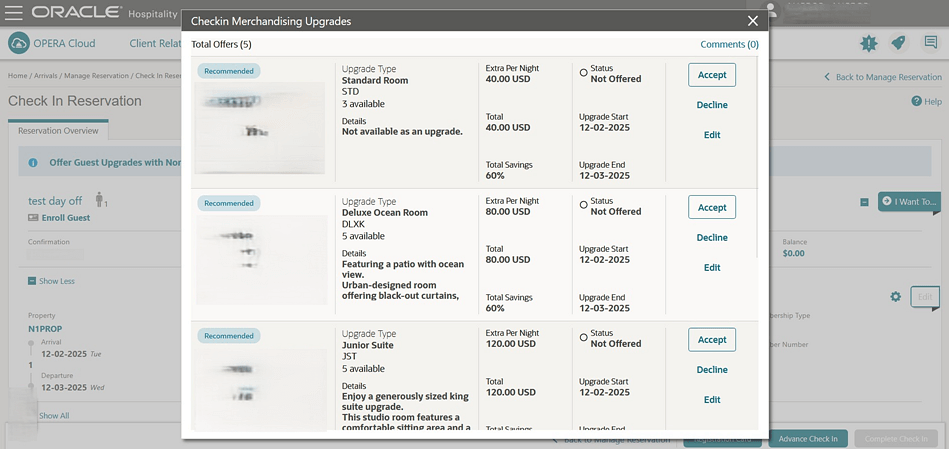Click Recommended badge on Junior Suite
Image resolution: width=949 pixels, height=449 pixels.
pos(229,336)
